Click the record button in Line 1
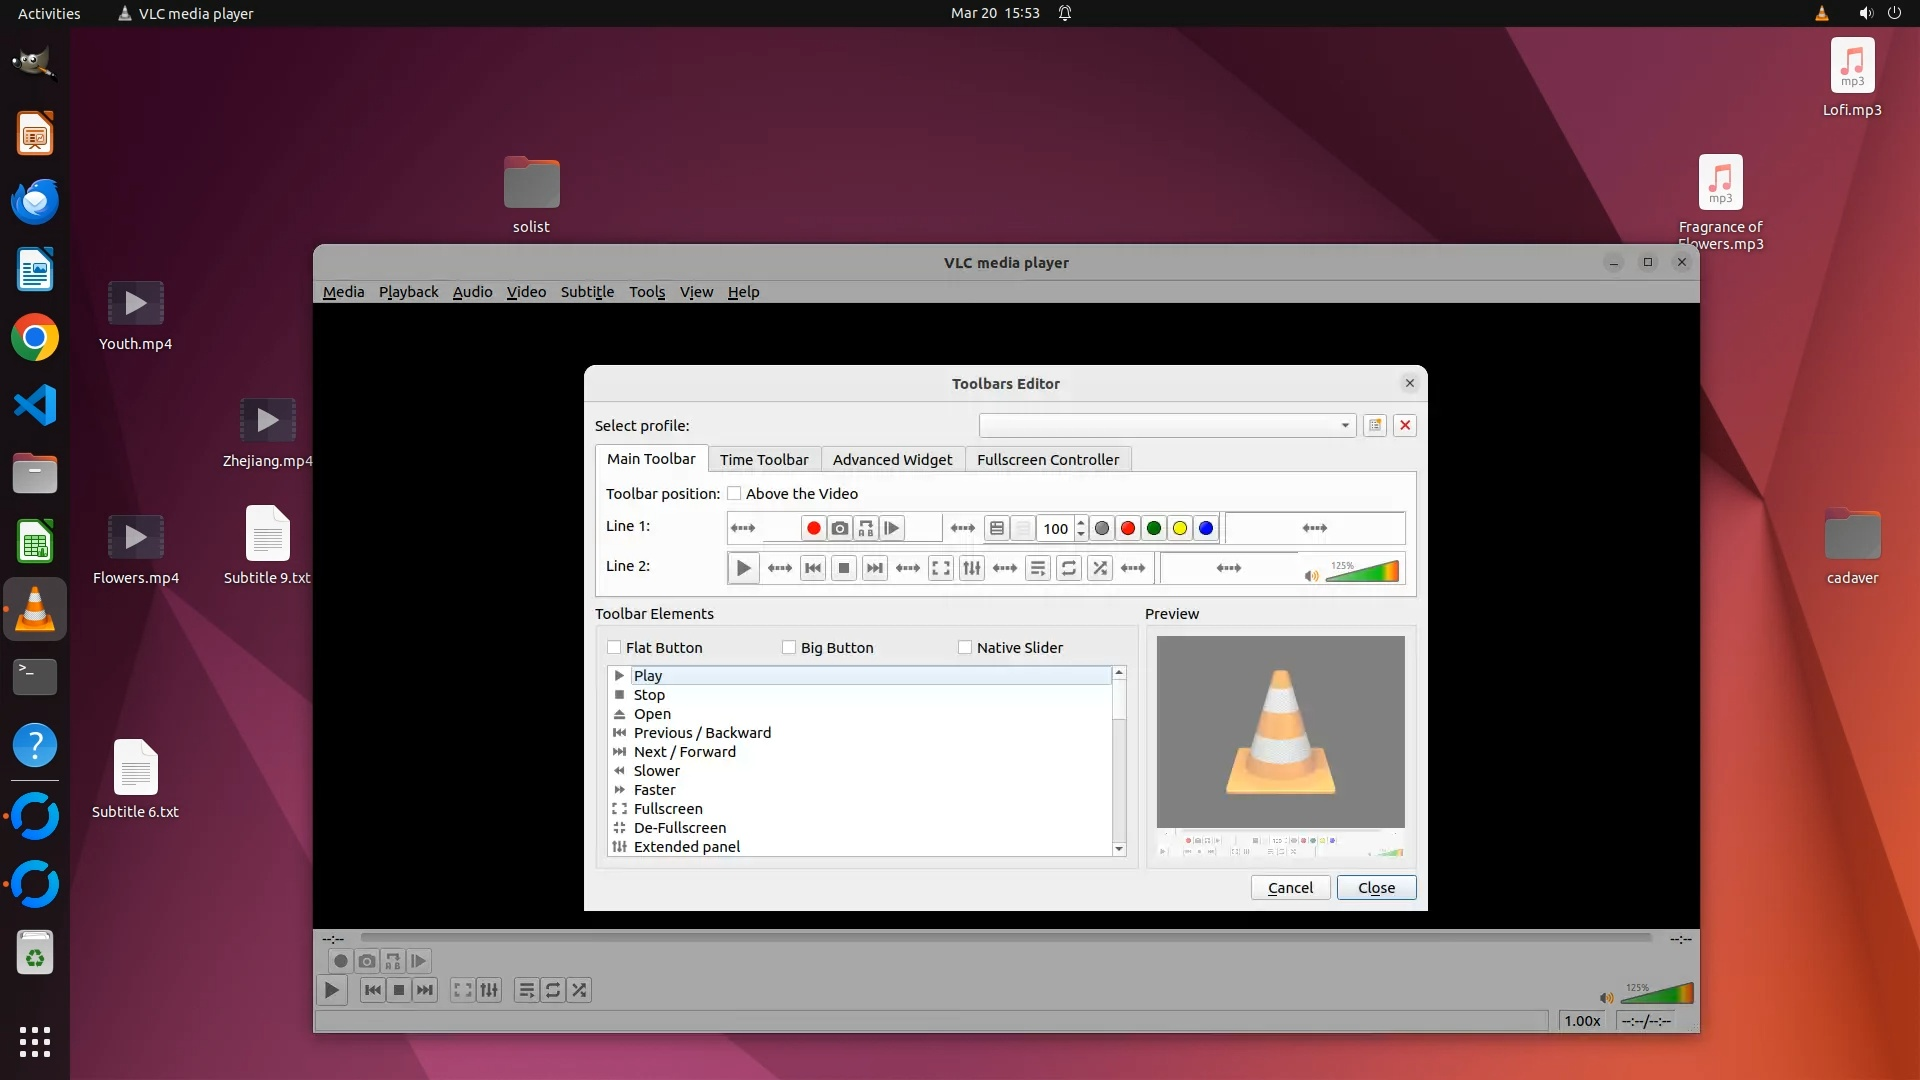1920x1080 pixels. pos(813,528)
